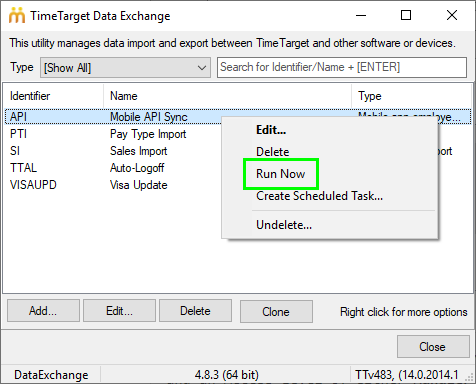The width and height of the screenshot is (476, 384).
Task: Click the Auto-Logoff name
Action: 137,168
